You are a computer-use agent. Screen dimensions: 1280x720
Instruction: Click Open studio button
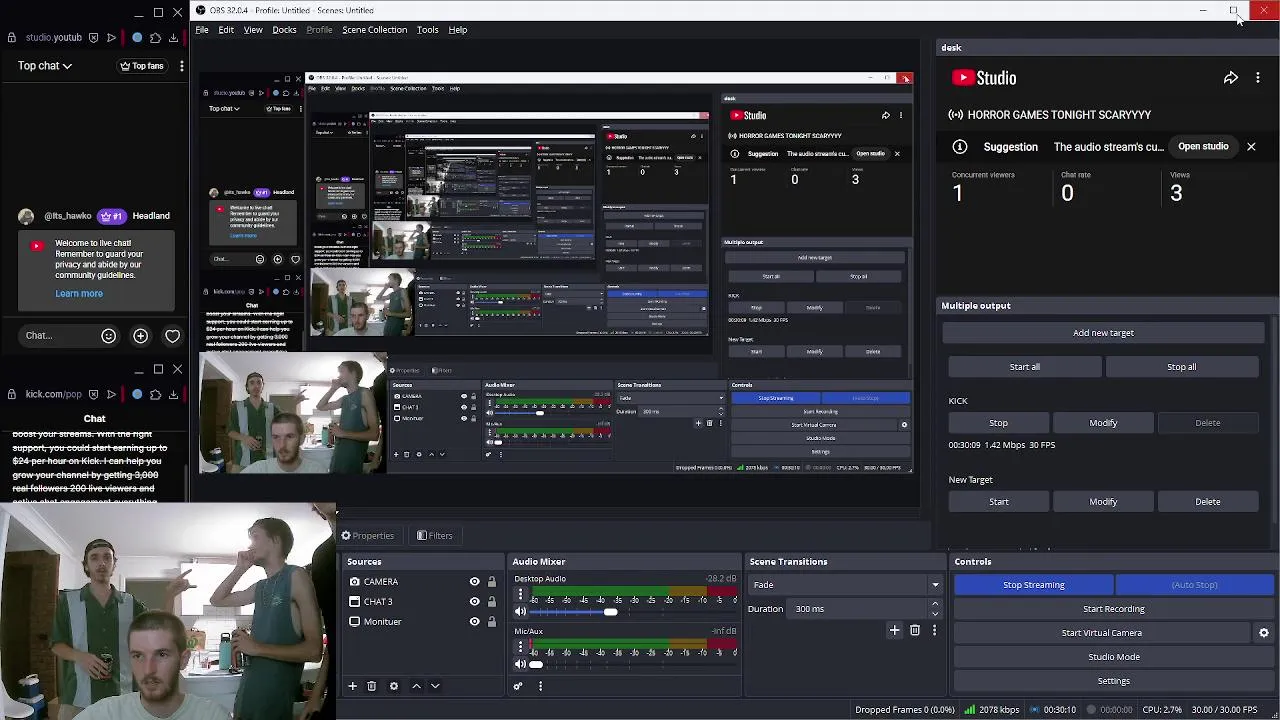pyautogui.click(x=1203, y=147)
